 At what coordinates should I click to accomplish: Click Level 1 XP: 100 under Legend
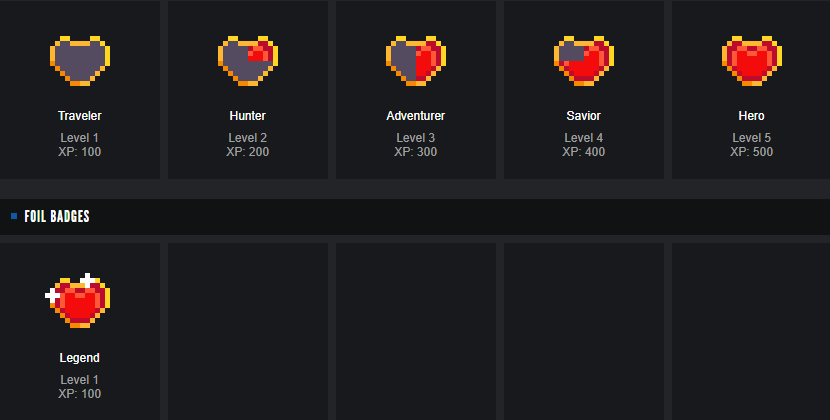coord(79,387)
